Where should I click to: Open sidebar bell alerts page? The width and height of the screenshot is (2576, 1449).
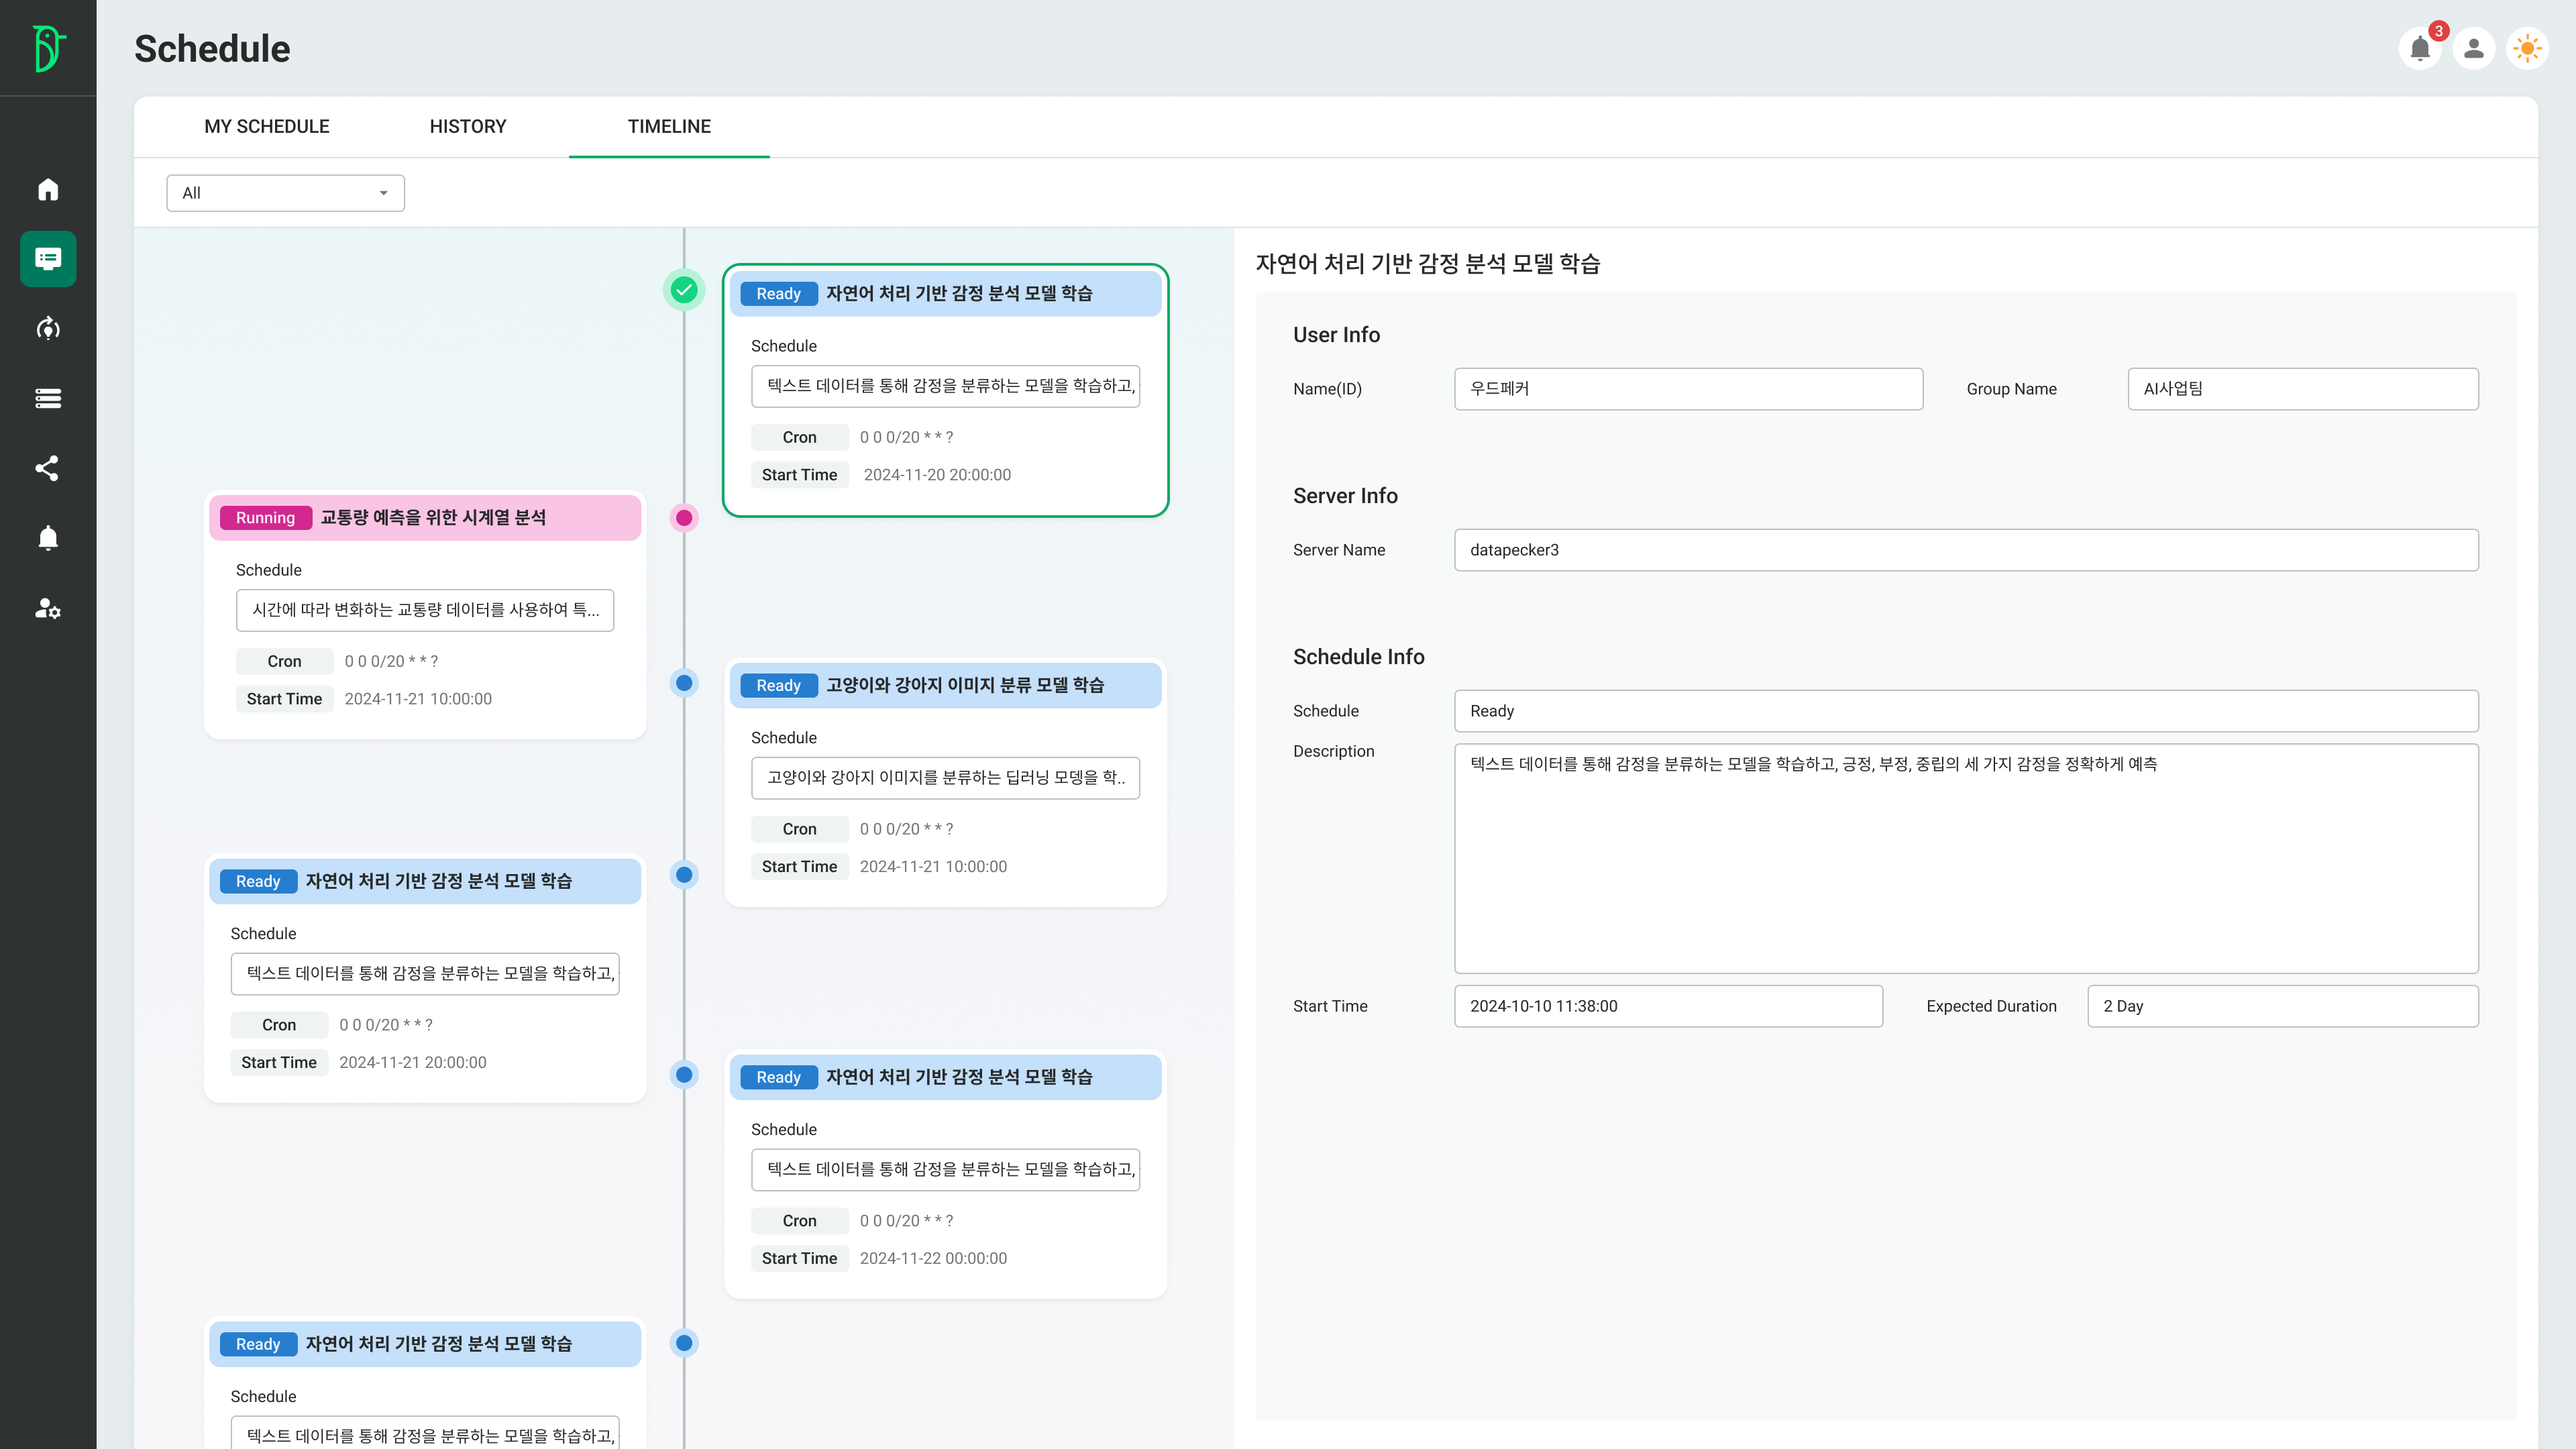pos(48,538)
